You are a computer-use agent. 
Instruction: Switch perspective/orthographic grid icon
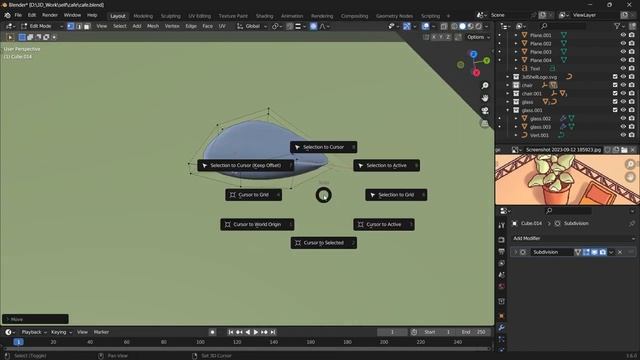pos(484,123)
